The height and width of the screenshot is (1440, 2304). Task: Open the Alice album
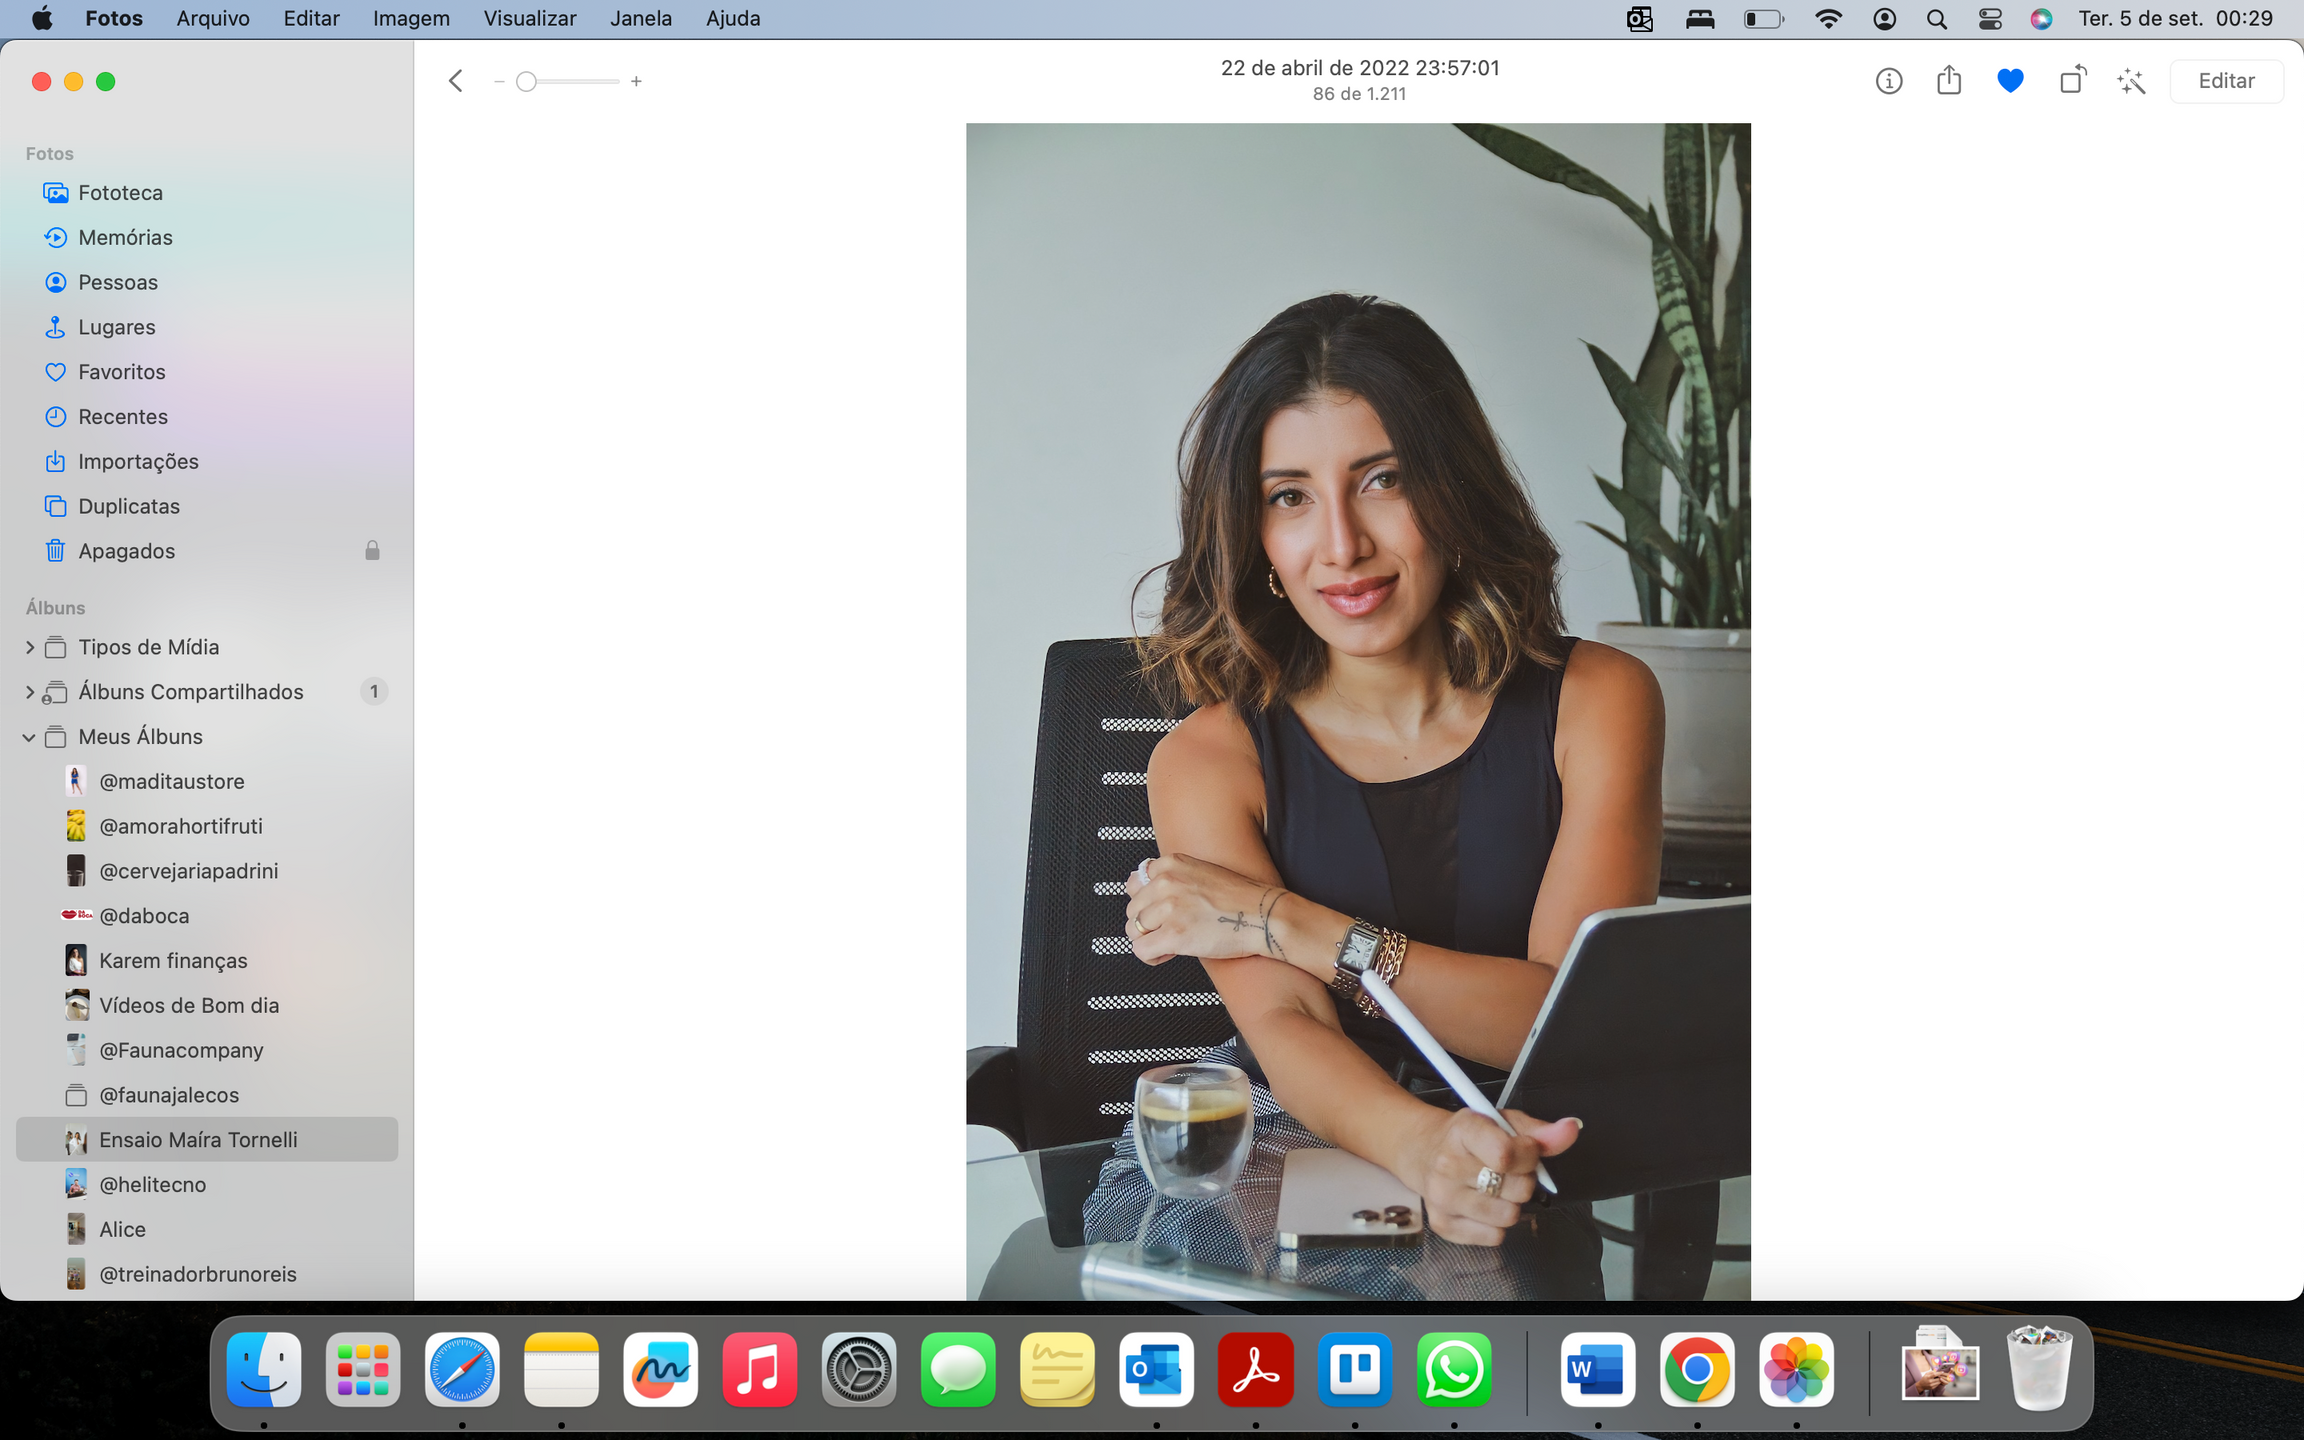(207, 1229)
